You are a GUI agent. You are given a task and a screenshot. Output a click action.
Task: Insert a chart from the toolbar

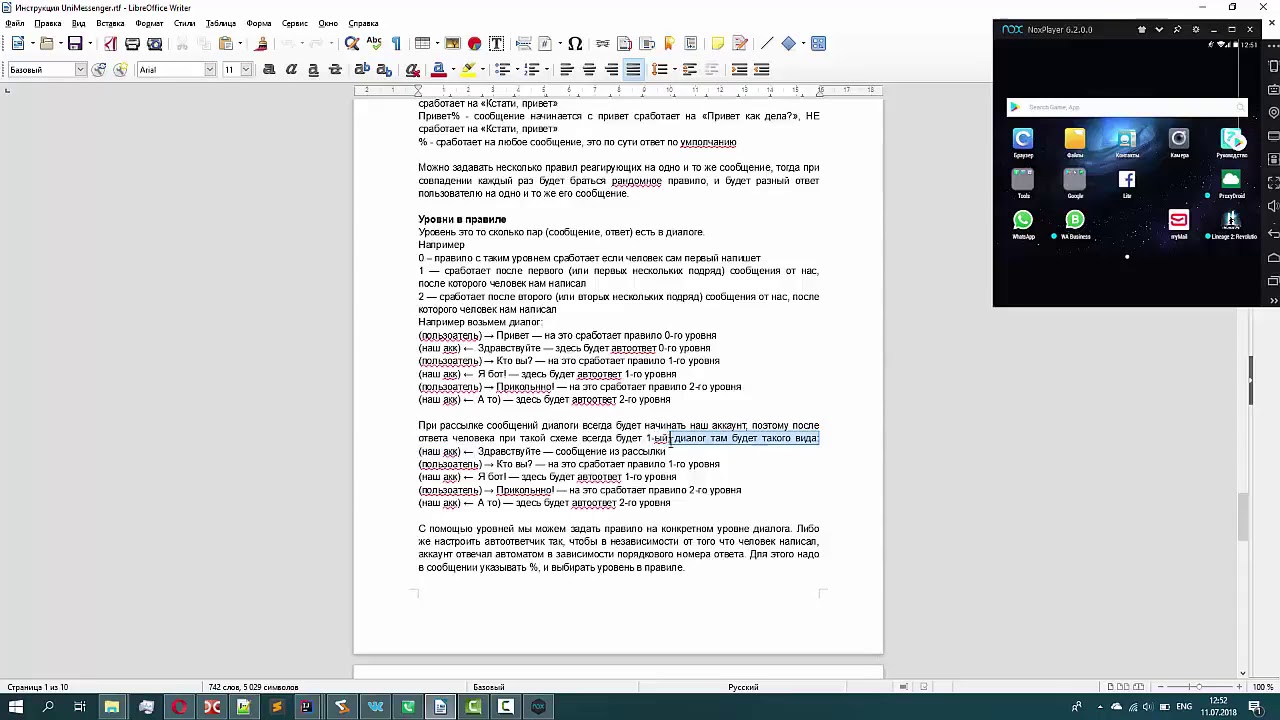(474, 44)
